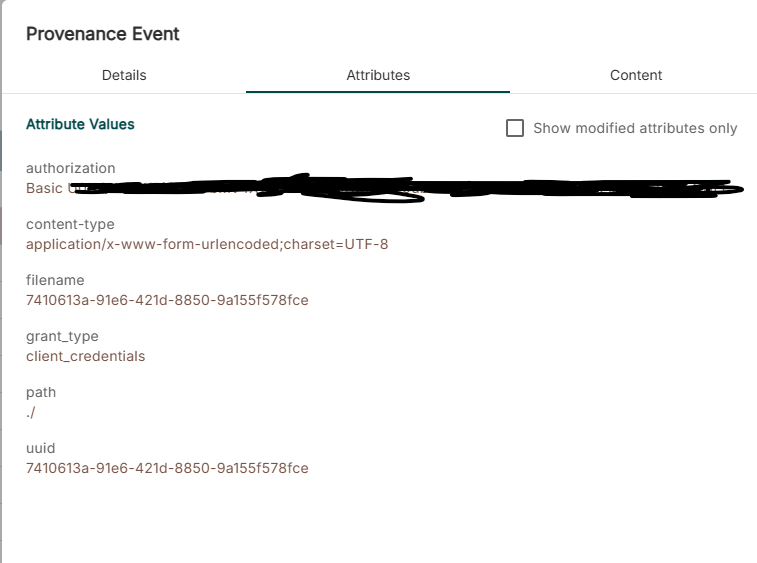Click the grant_type attribute name

point(62,336)
